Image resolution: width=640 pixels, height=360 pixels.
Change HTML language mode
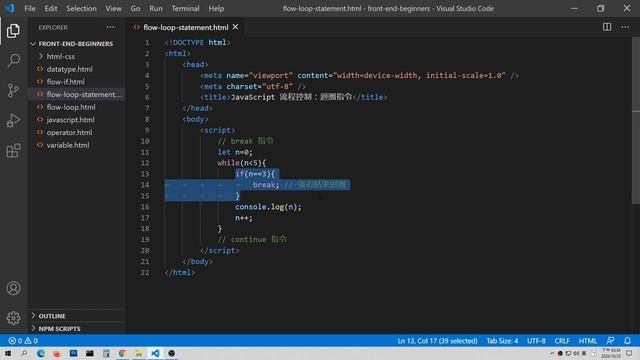587,341
